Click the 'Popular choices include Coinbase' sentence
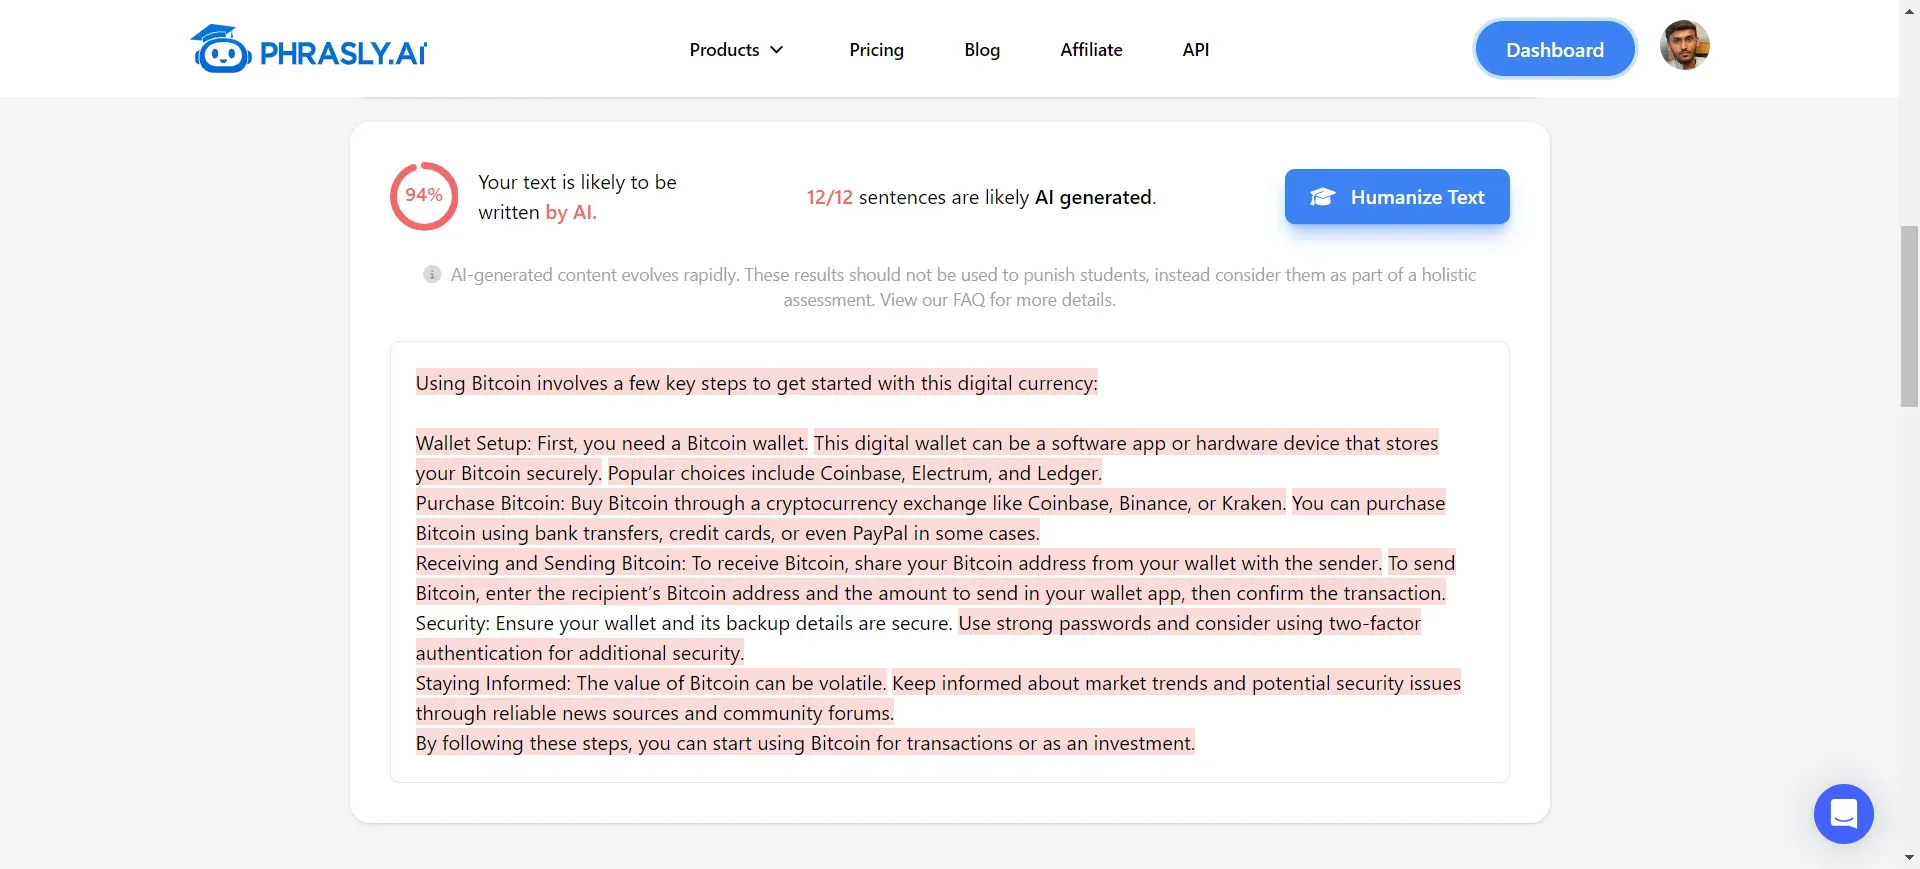The image size is (1920, 869). 854,473
